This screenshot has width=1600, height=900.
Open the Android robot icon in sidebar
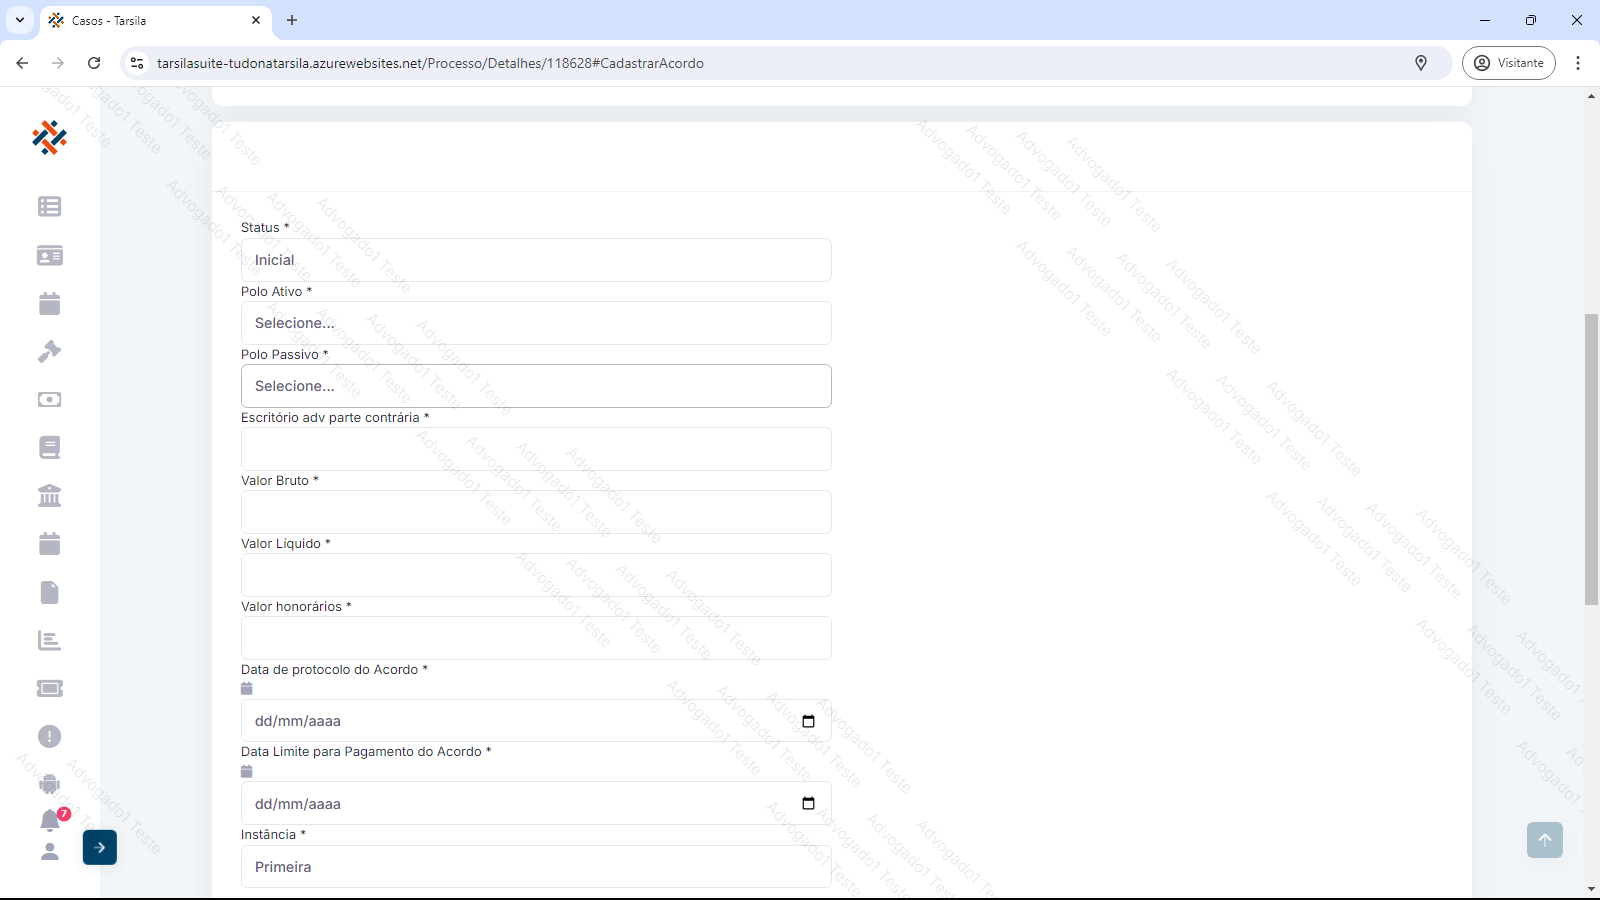click(49, 784)
